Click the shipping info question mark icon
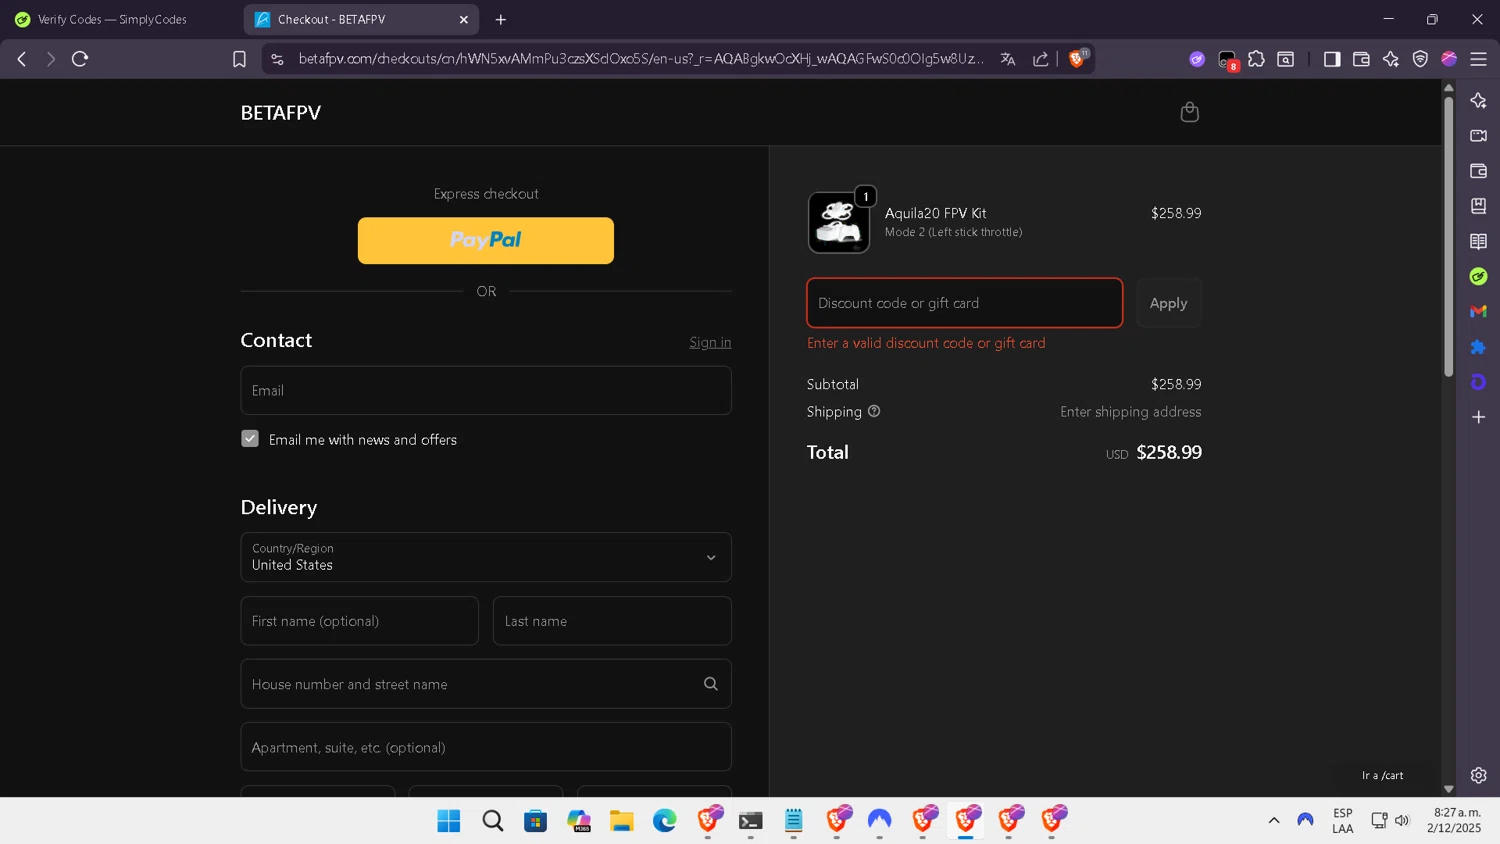The width and height of the screenshot is (1500, 844). point(874,411)
